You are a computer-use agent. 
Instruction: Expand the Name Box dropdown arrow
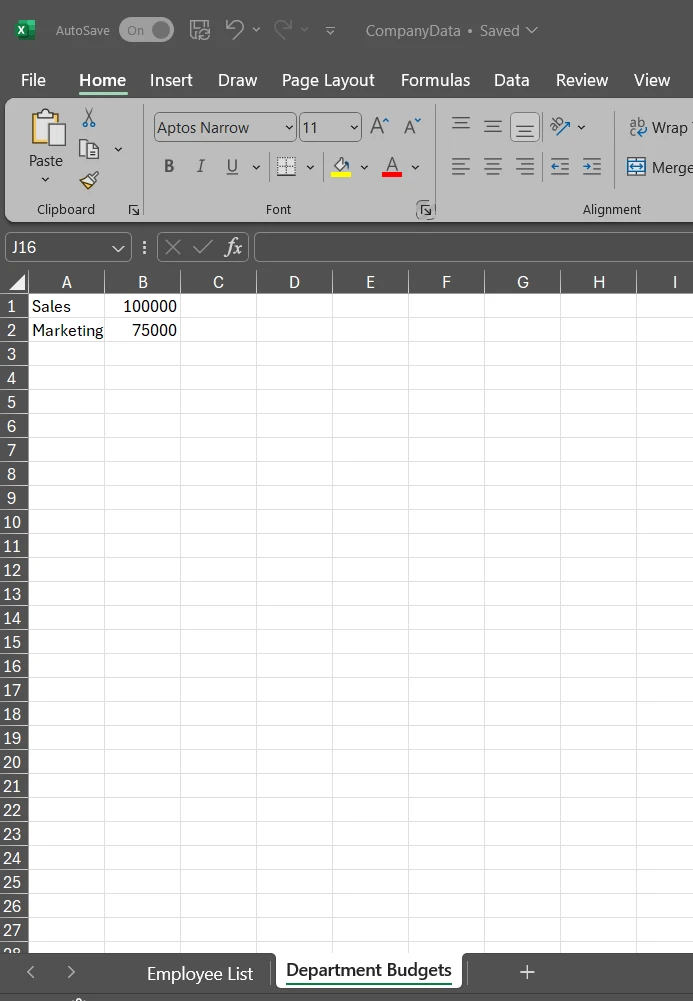(x=119, y=248)
